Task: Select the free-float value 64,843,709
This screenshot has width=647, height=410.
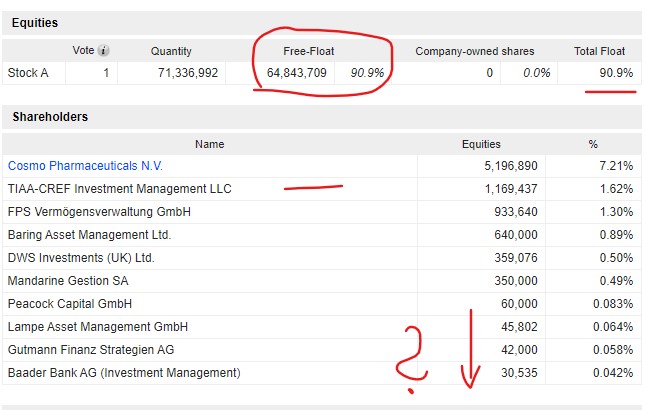Action: coord(296,73)
